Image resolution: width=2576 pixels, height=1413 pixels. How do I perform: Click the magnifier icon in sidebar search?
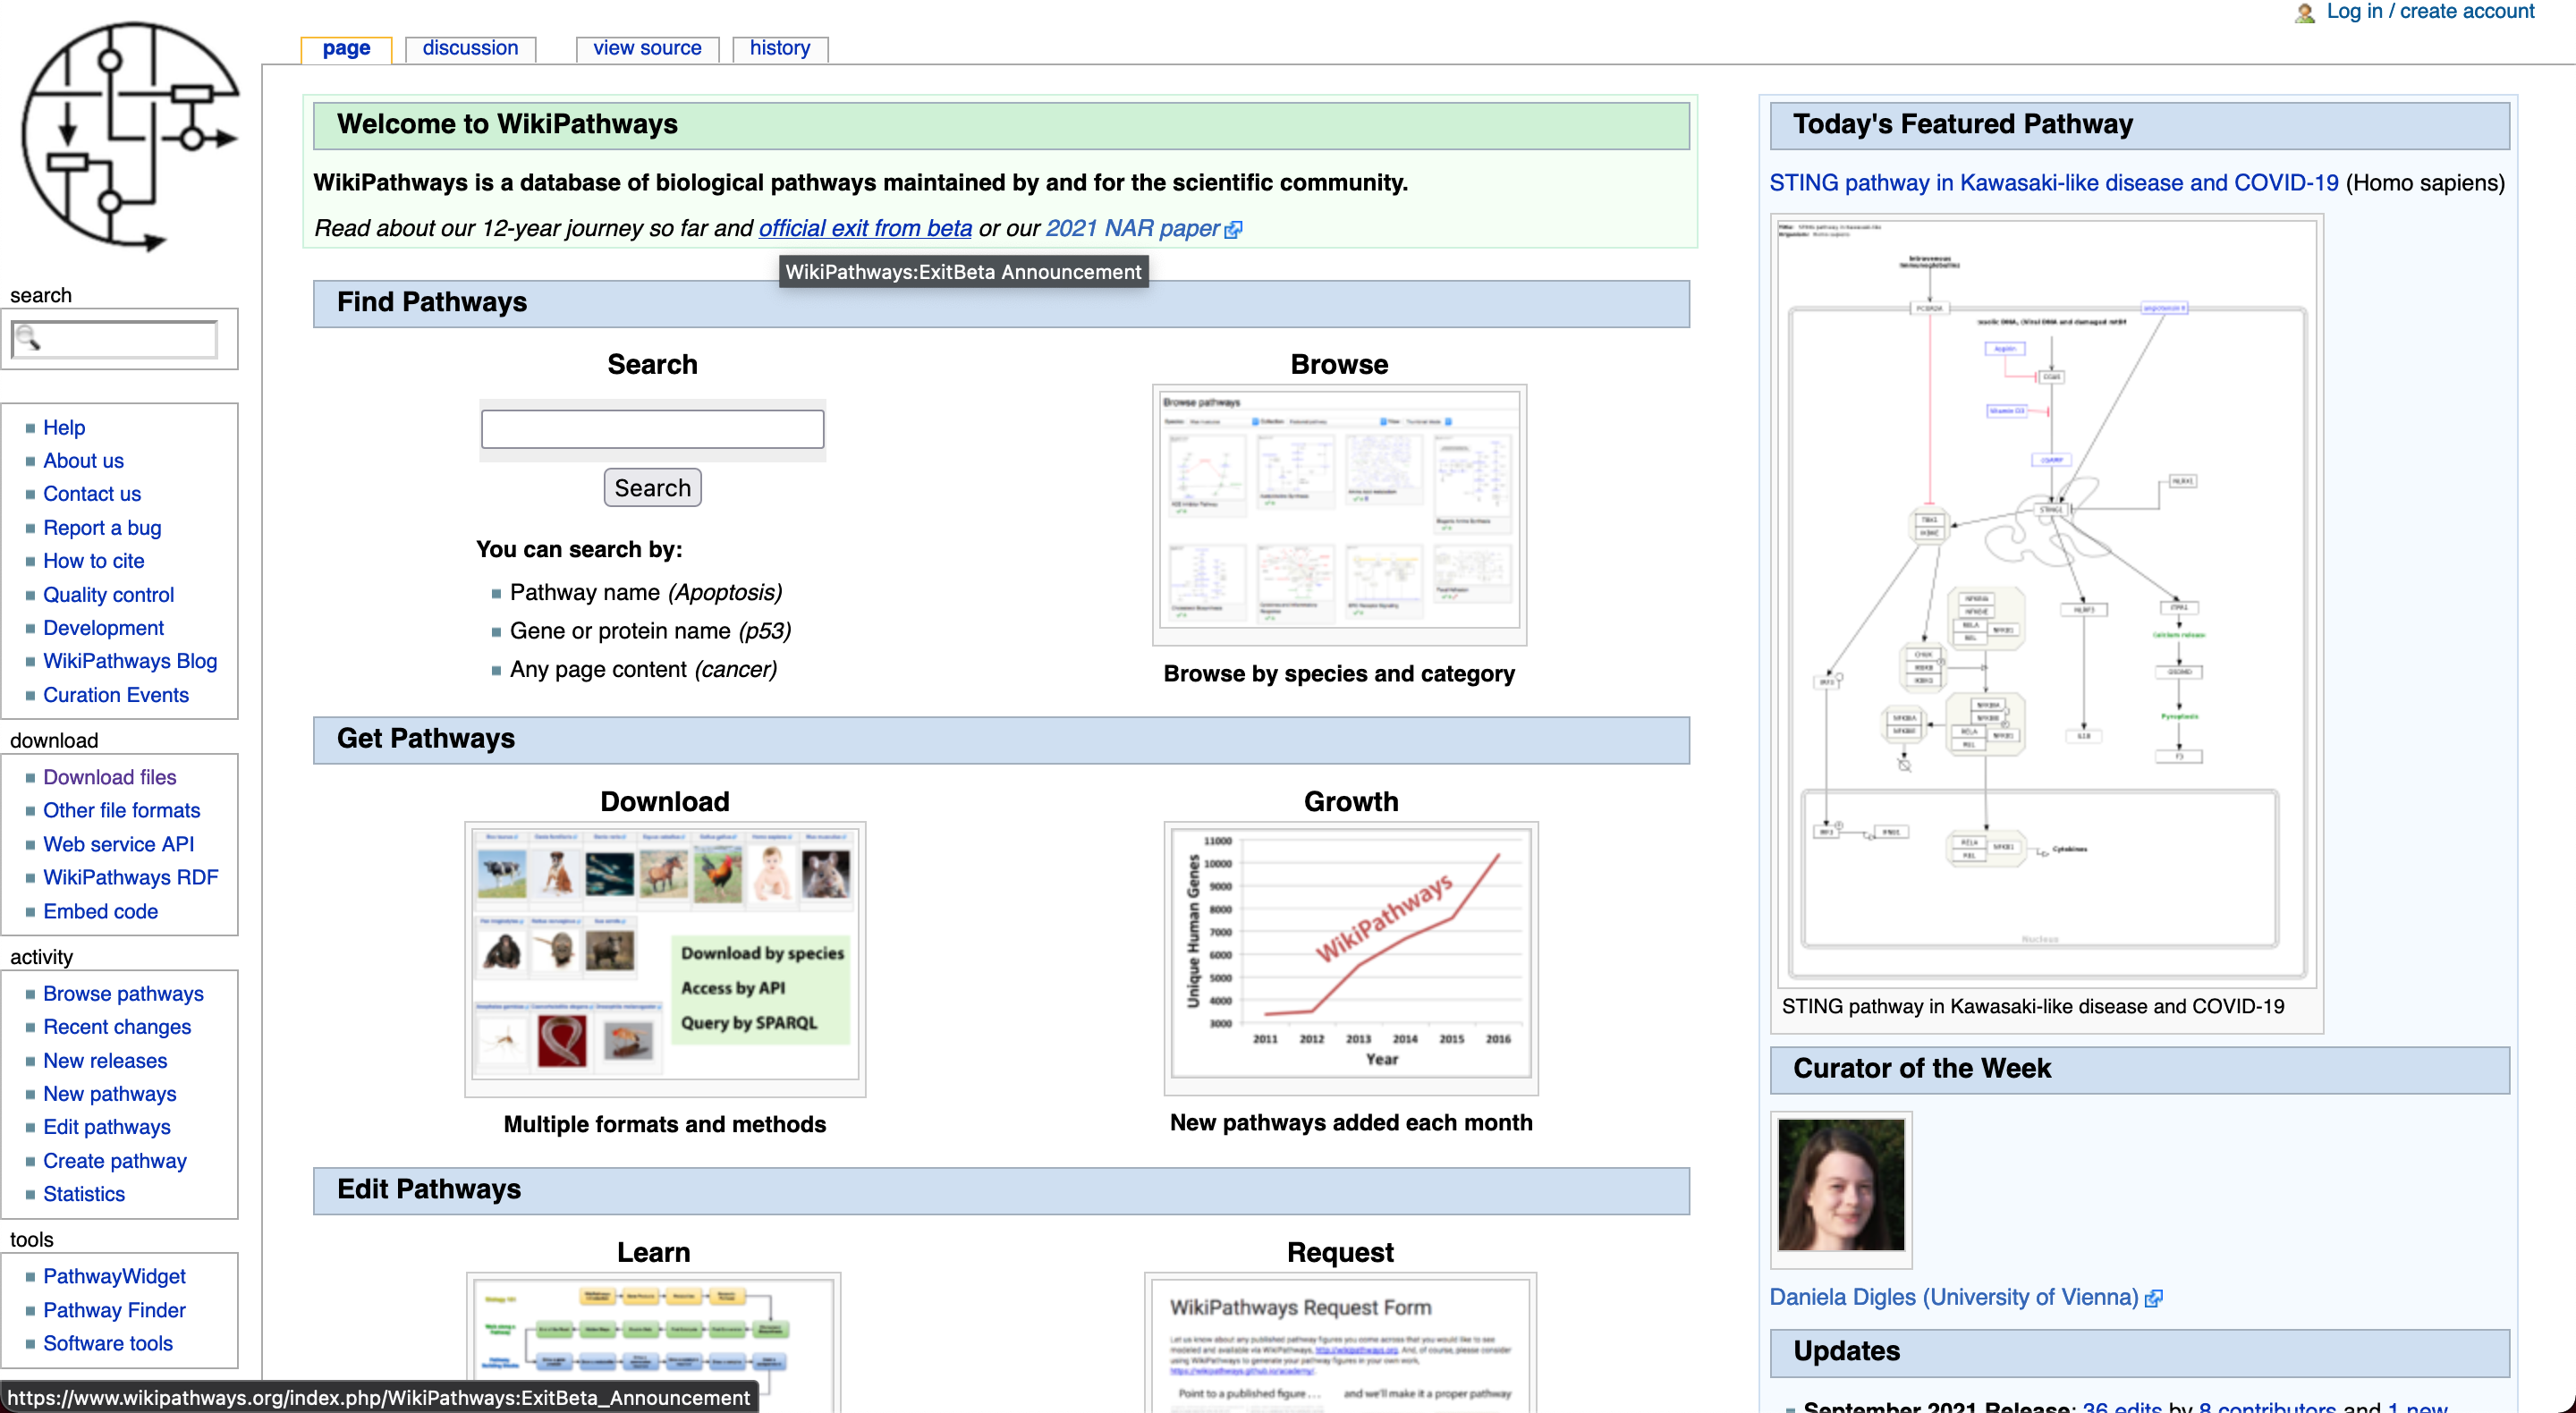point(28,339)
